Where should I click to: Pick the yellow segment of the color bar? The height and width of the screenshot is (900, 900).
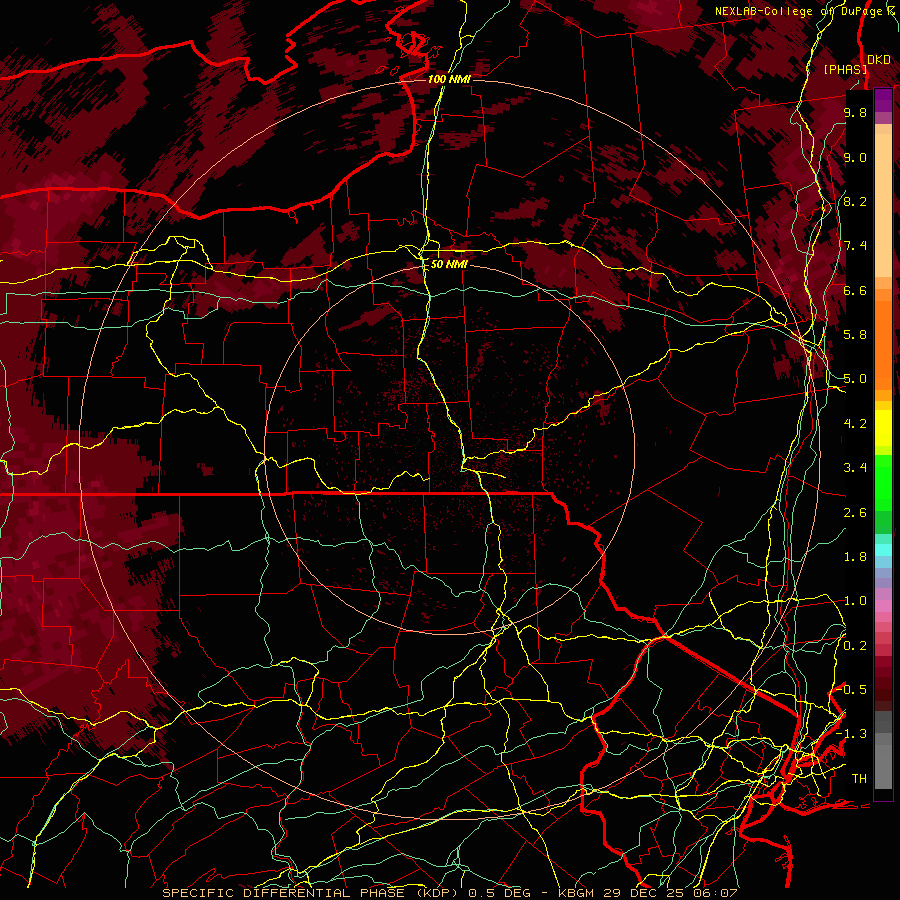tap(883, 428)
